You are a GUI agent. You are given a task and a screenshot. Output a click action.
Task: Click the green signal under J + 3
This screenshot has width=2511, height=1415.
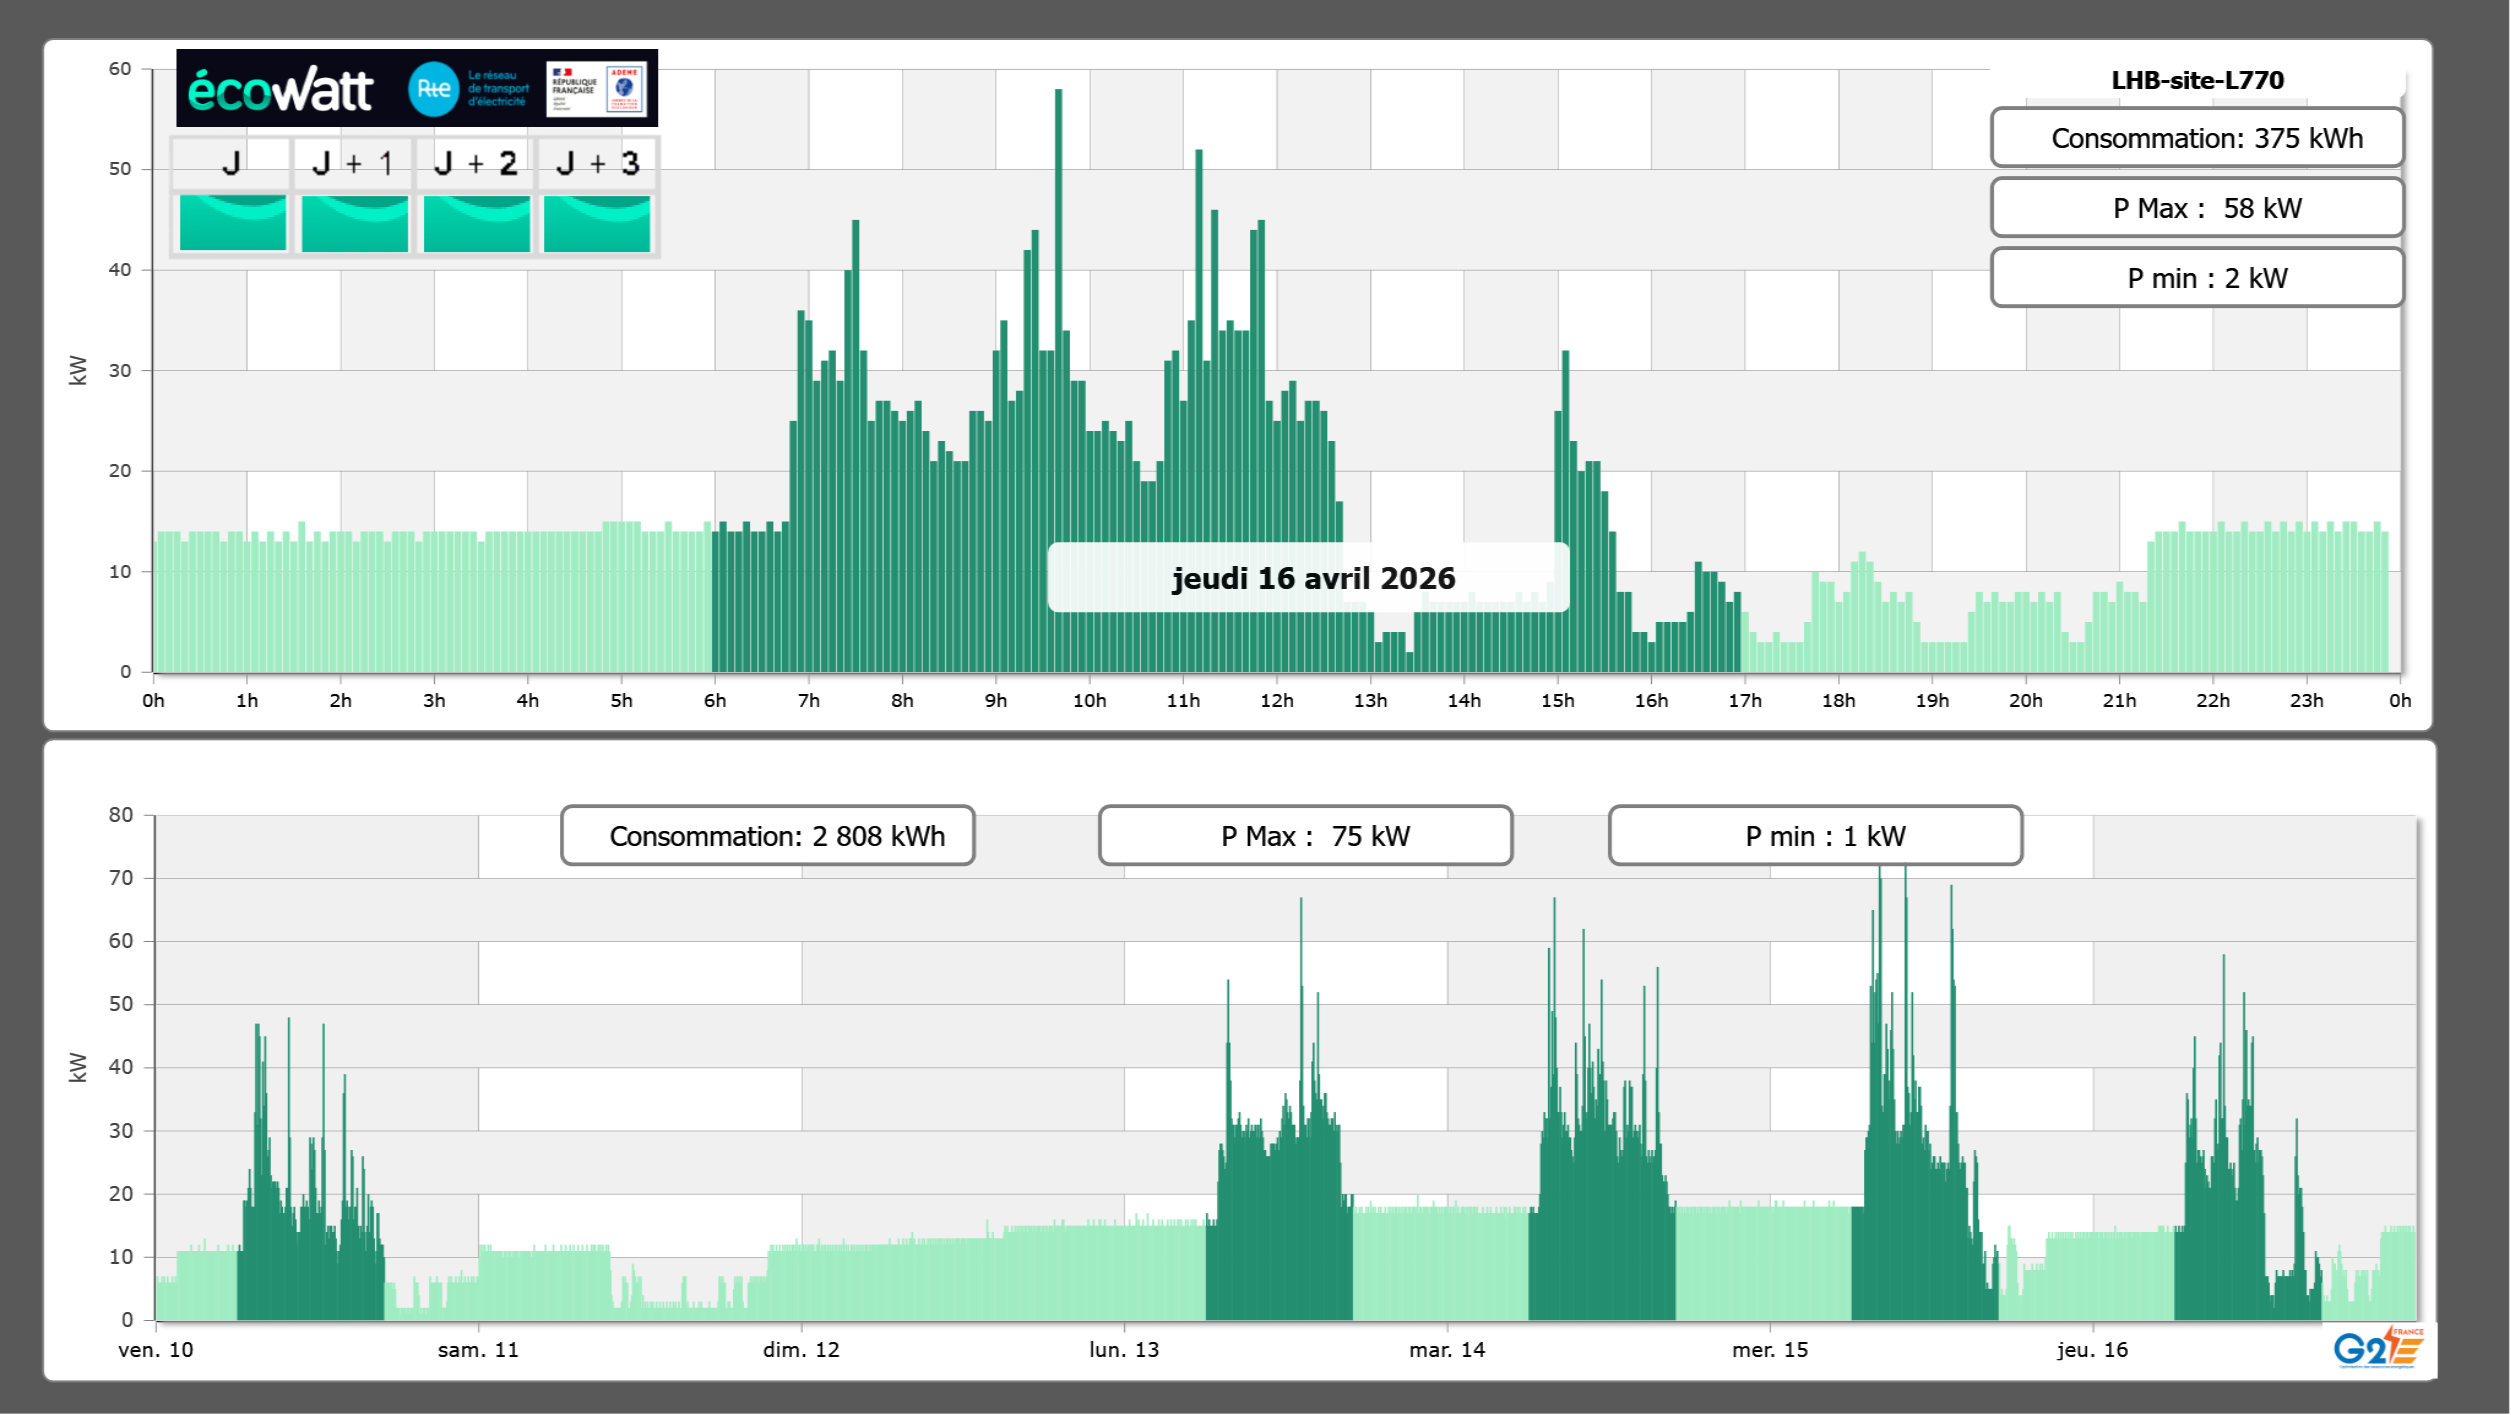[597, 222]
